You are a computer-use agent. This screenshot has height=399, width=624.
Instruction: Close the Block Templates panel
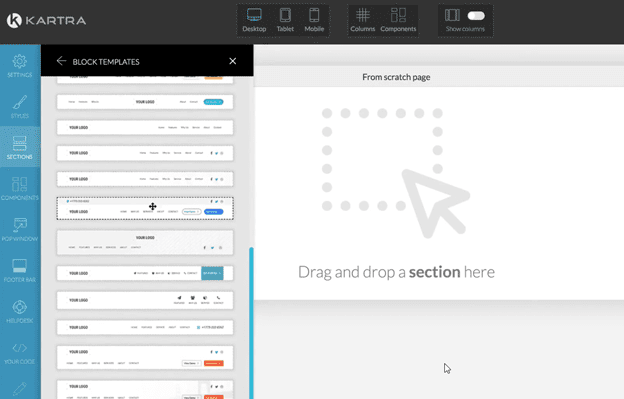coord(233,61)
